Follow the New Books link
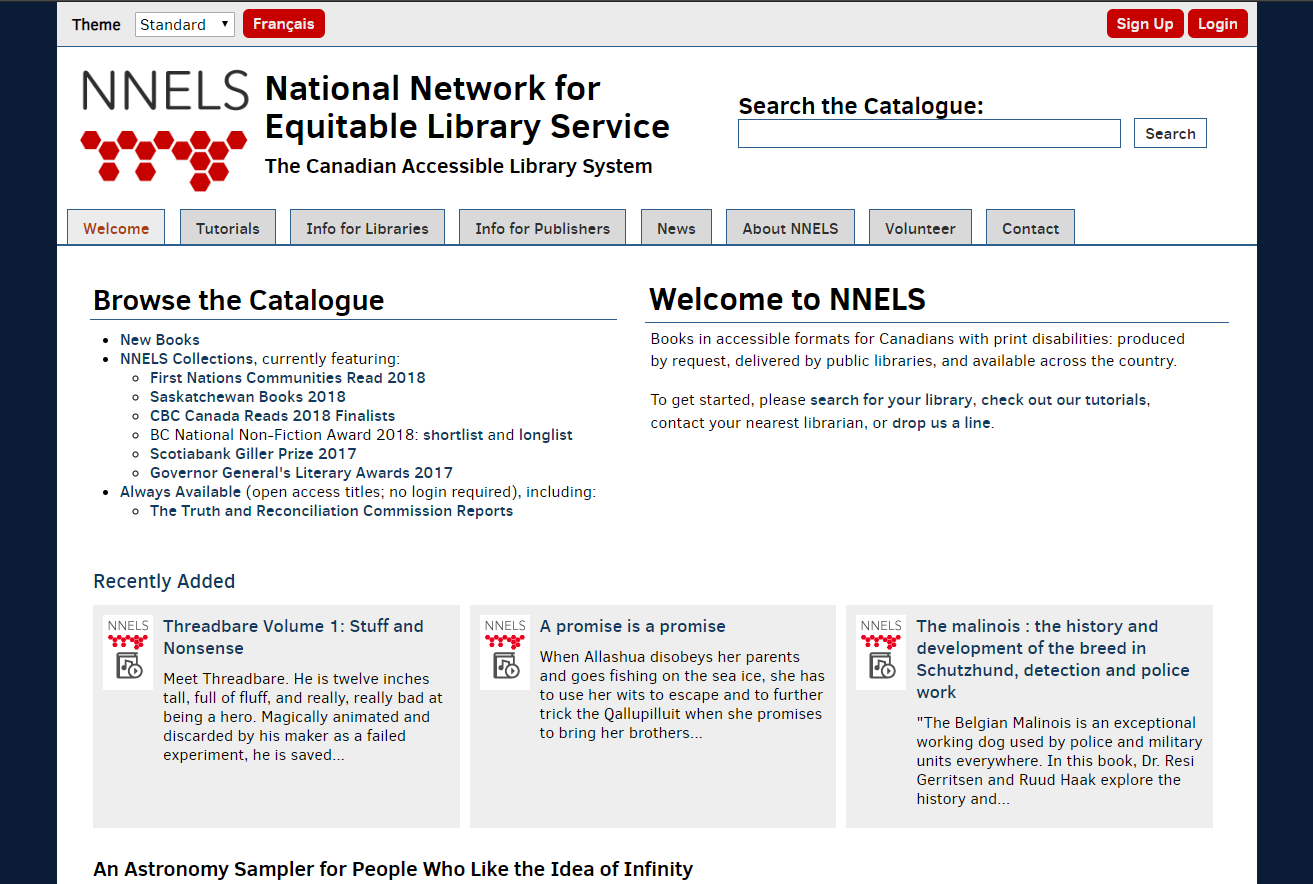1313x884 pixels. (x=160, y=340)
